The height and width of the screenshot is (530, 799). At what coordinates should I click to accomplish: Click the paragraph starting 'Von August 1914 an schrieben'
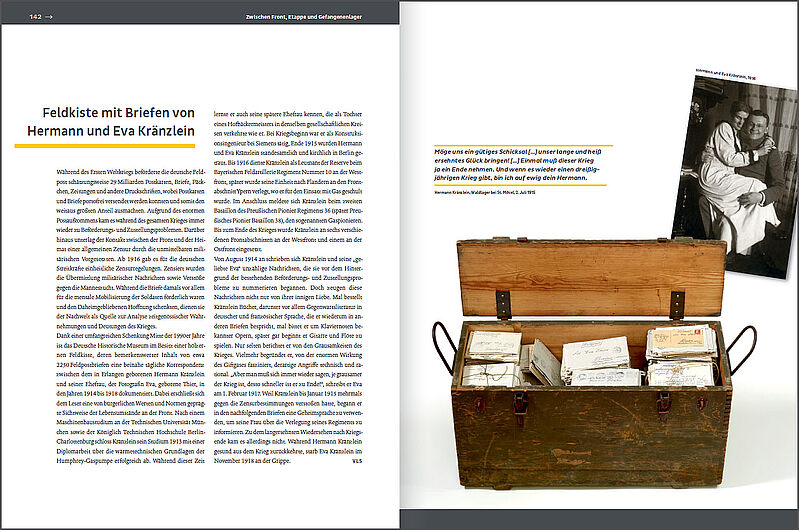pyautogui.click(x=288, y=360)
